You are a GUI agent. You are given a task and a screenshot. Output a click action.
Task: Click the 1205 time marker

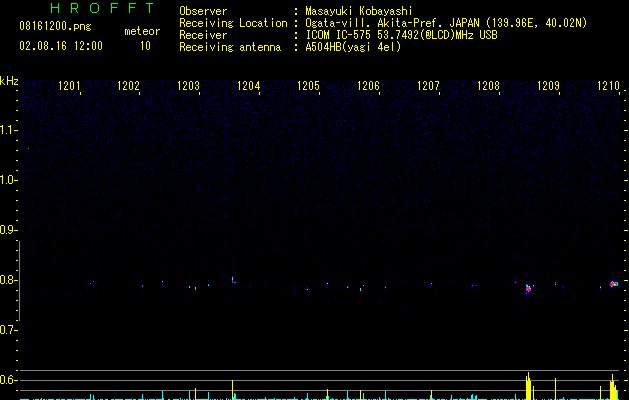[308, 86]
